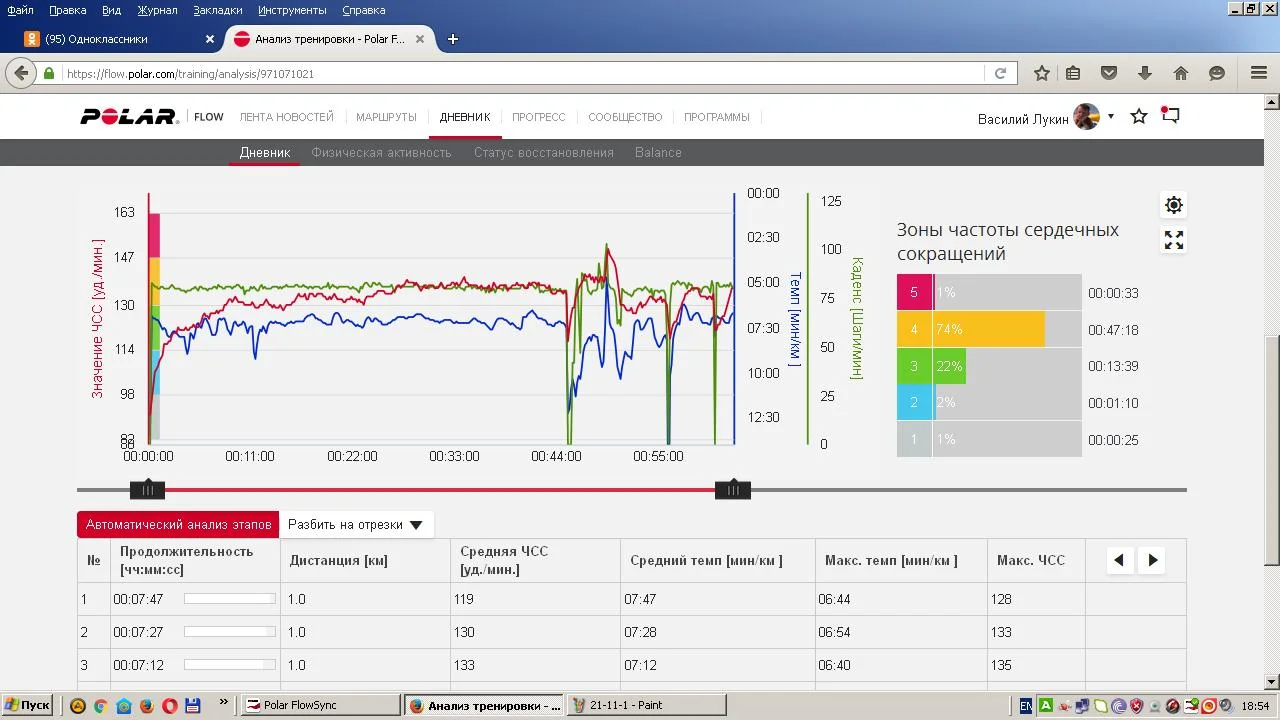The height and width of the screenshot is (720, 1280).
Task: Open notifications icon next to star
Action: coord(1170,116)
